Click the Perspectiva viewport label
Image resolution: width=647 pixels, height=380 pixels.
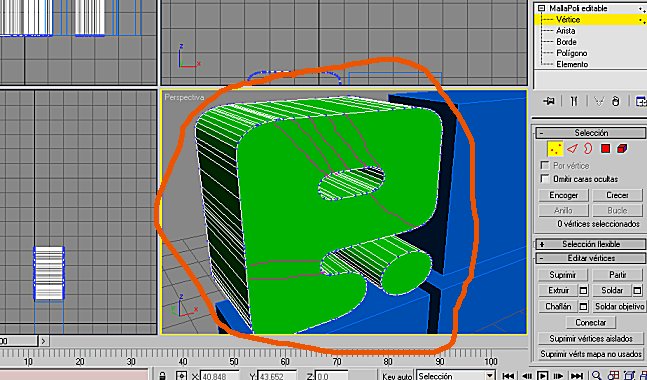pos(184,98)
